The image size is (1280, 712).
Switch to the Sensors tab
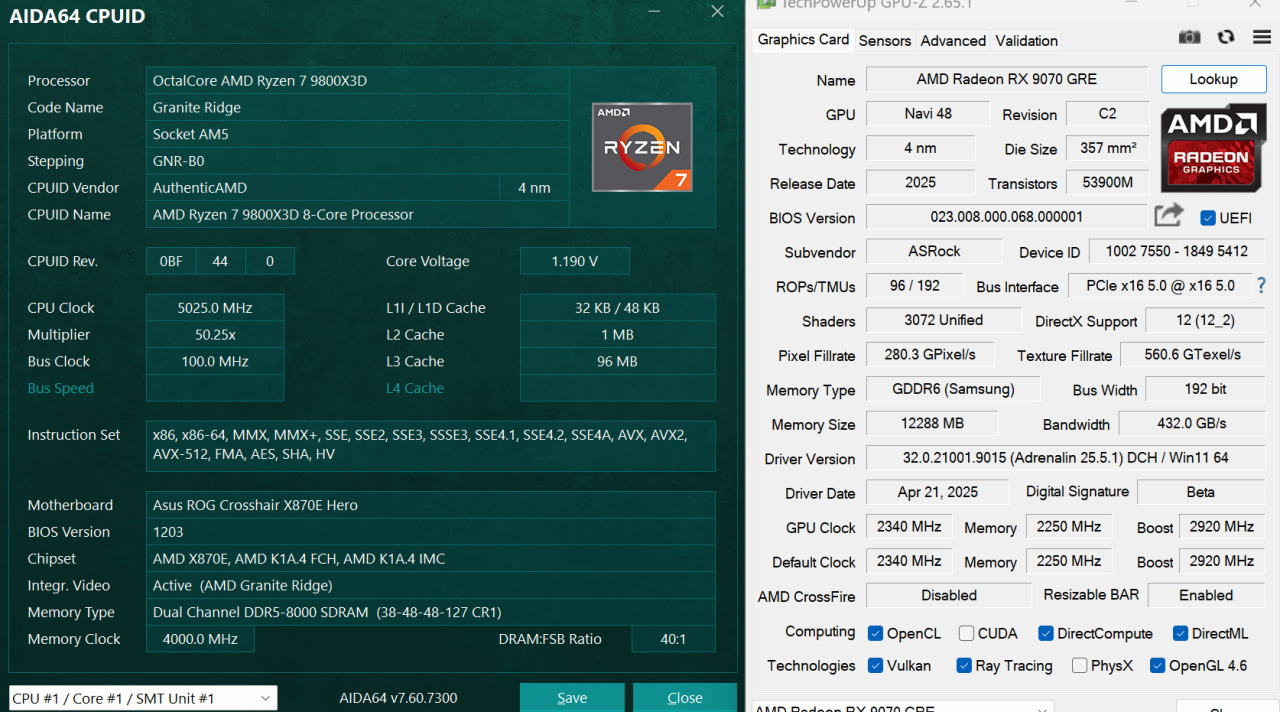pyautogui.click(x=884, y=40)
